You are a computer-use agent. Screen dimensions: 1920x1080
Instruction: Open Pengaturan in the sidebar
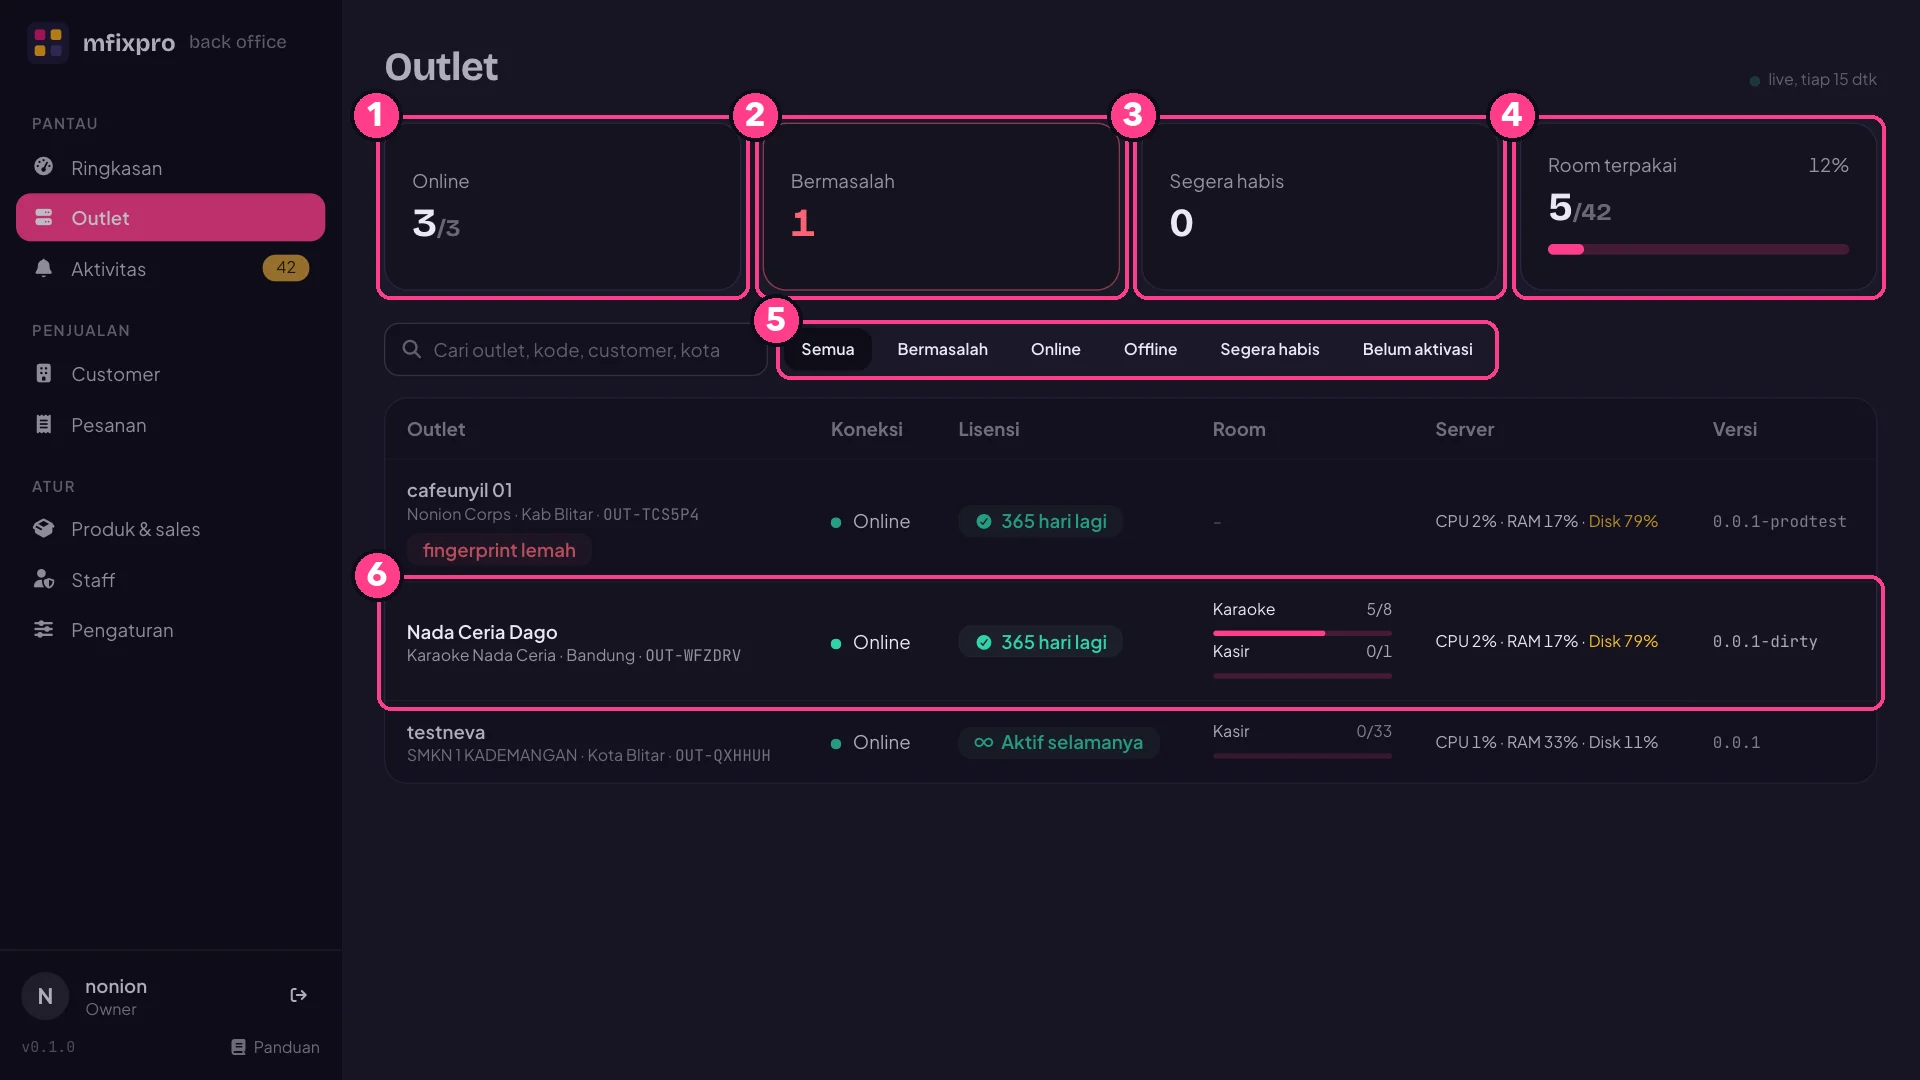click(170, 630)
